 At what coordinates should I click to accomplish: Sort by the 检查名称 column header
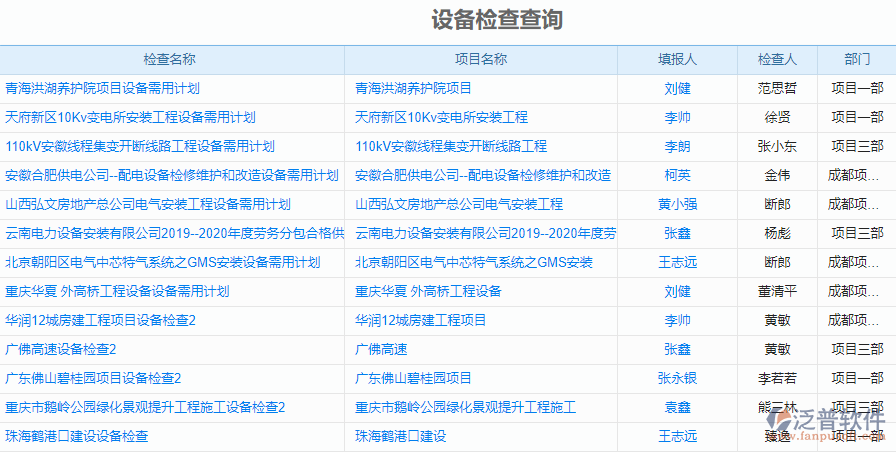[x=170, y=60]
